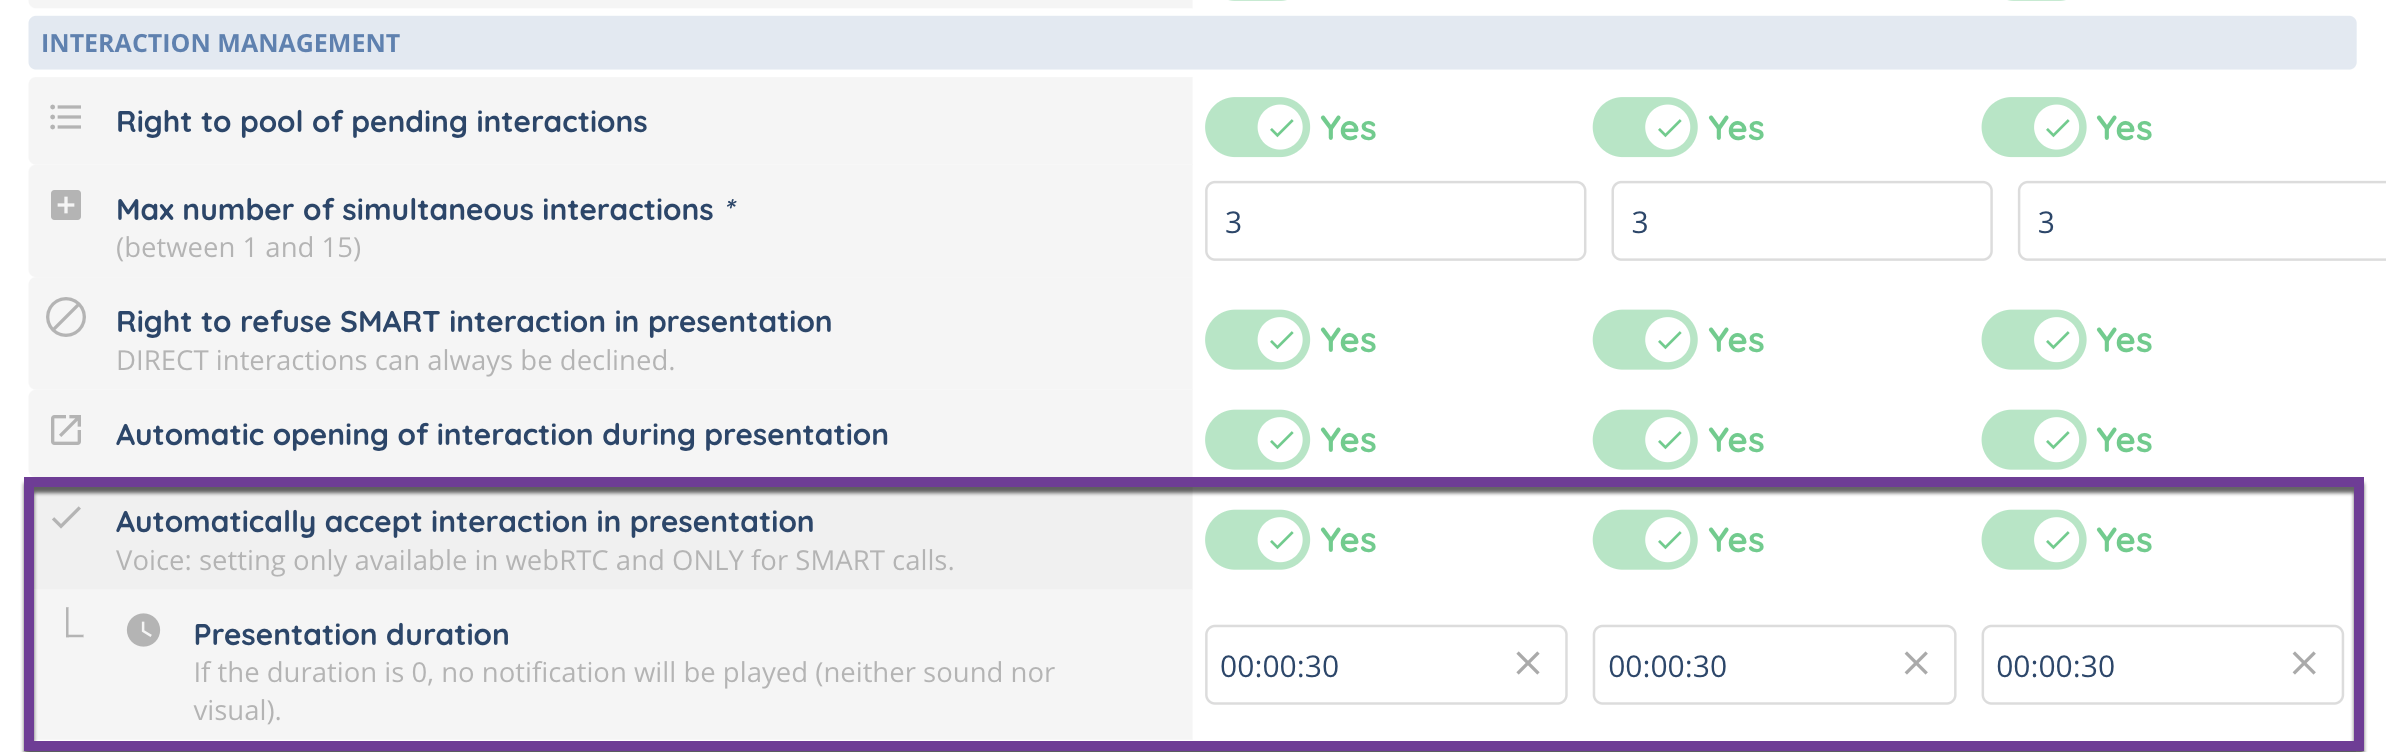
Task: Turn off first column automatically accept interaction
Action: [1257, 540]
